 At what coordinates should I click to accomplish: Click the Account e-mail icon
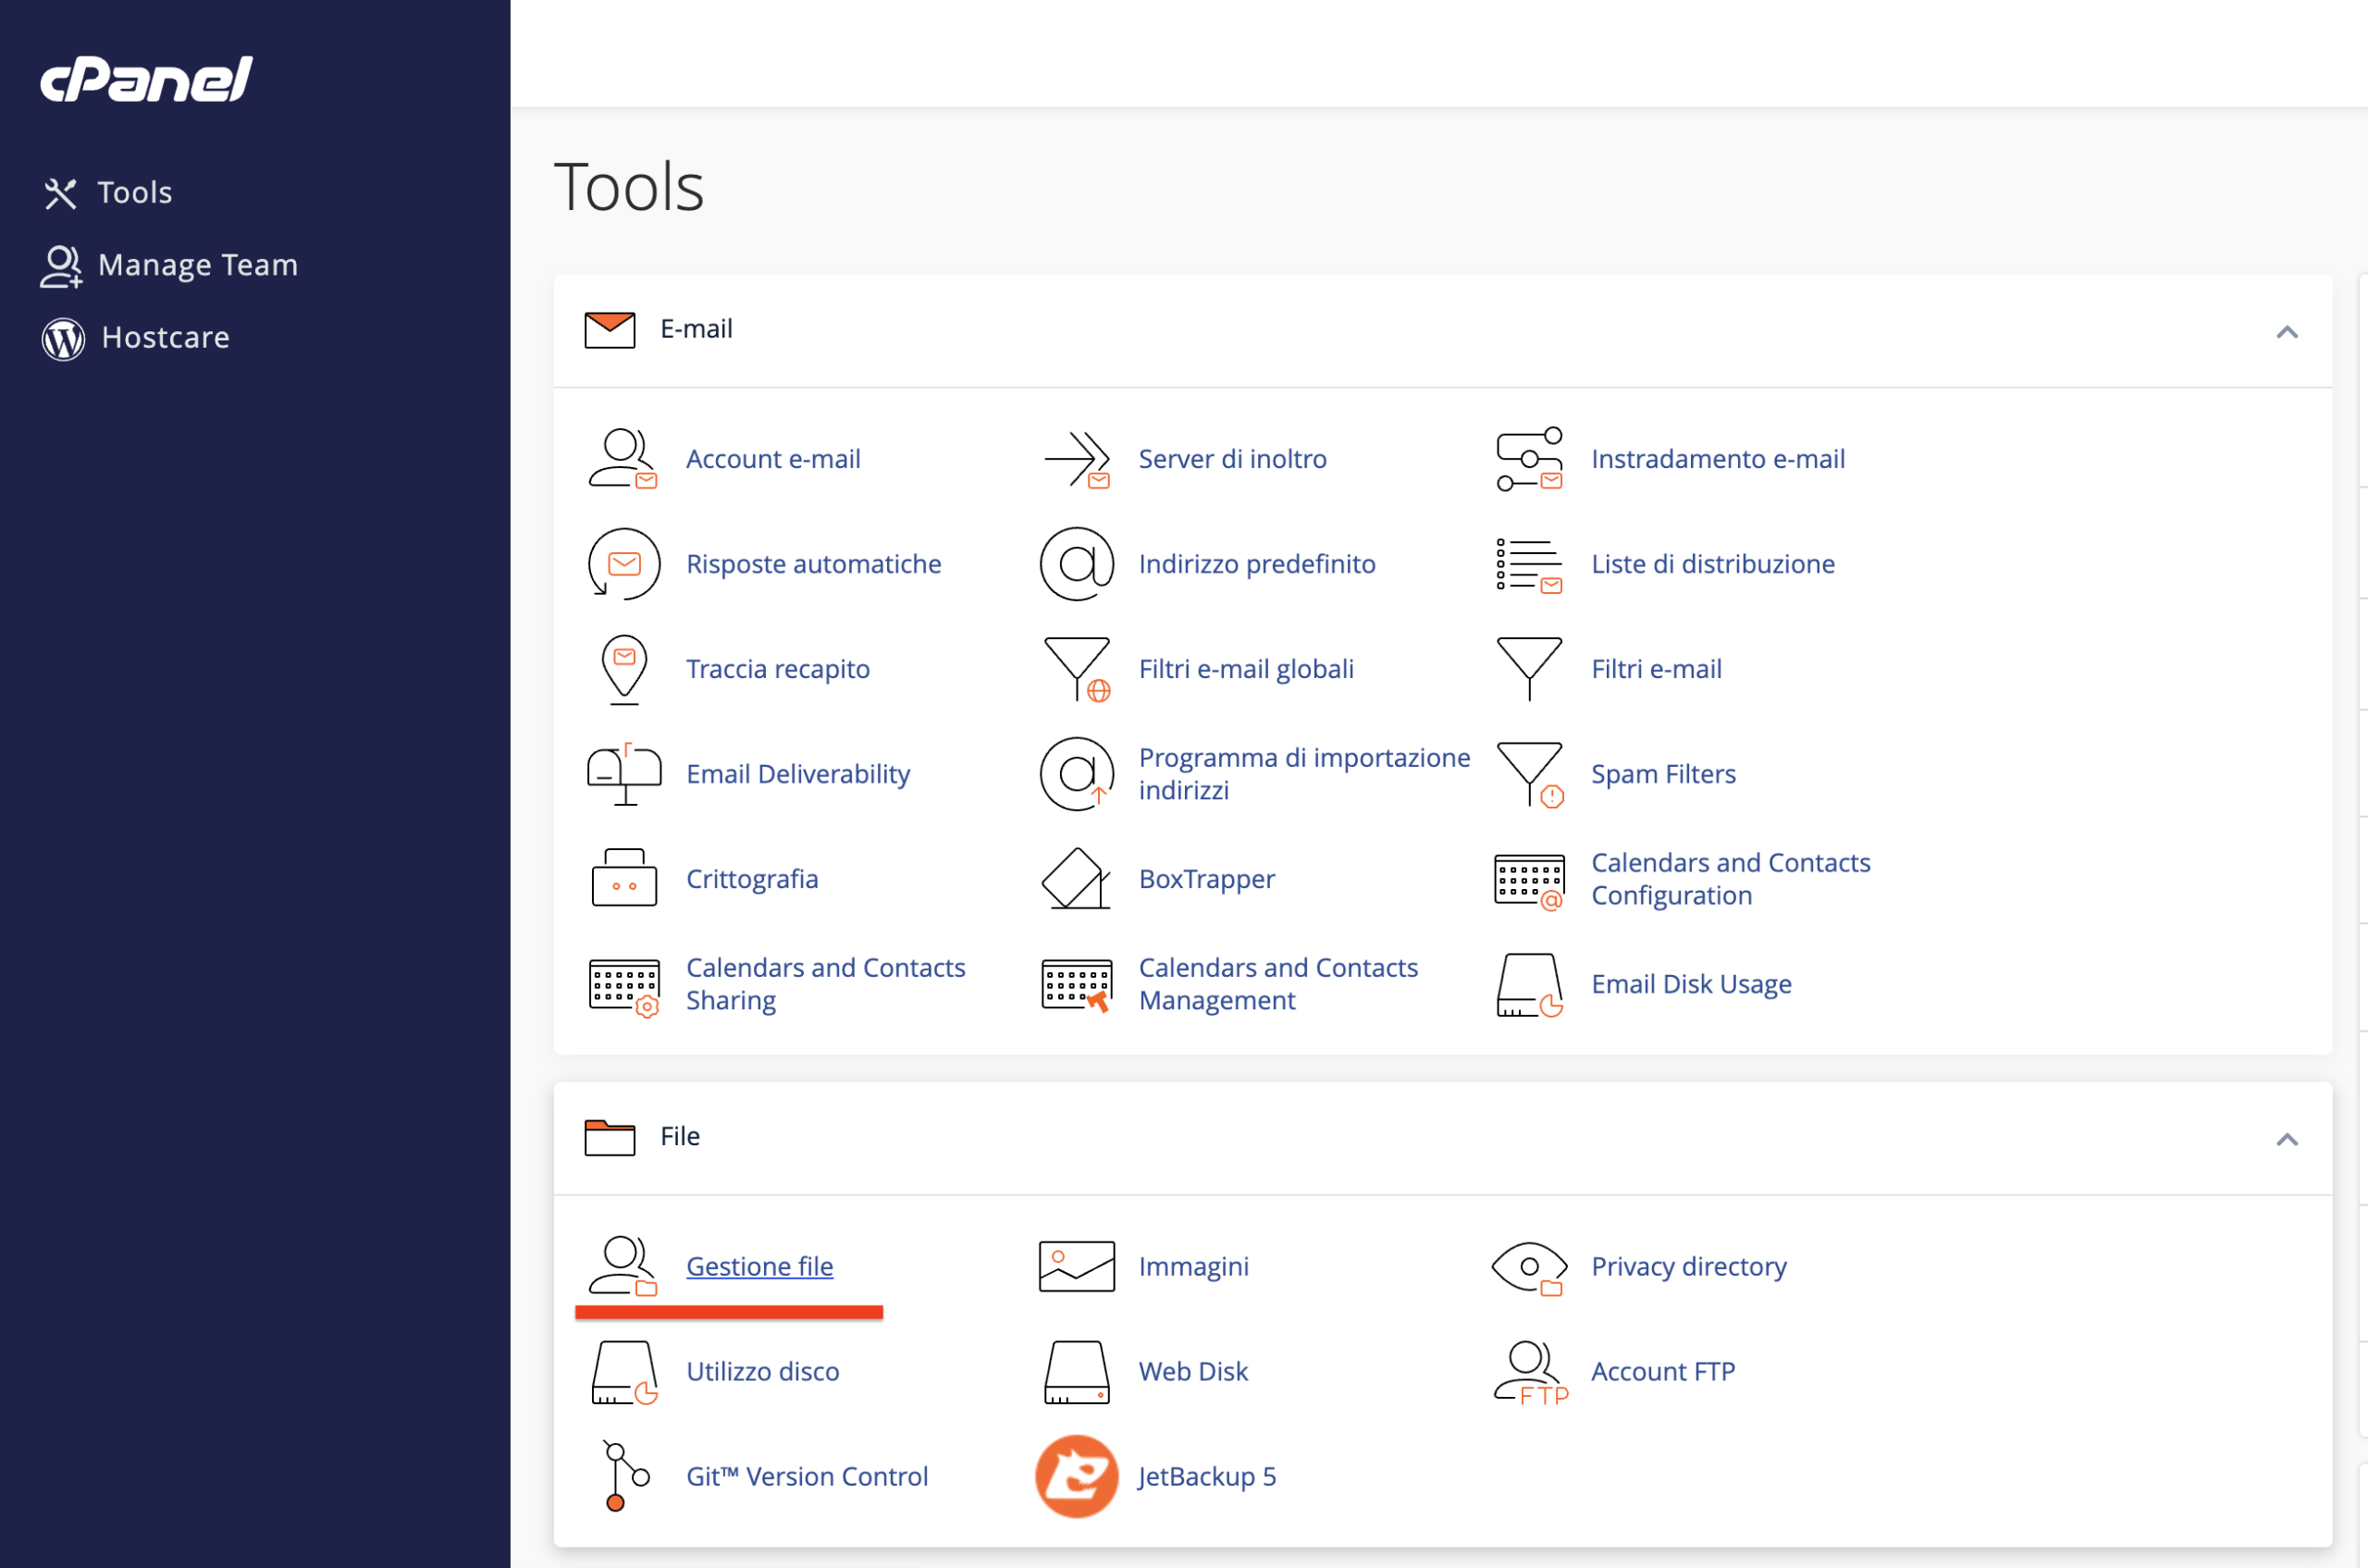(x=623, y=459)
